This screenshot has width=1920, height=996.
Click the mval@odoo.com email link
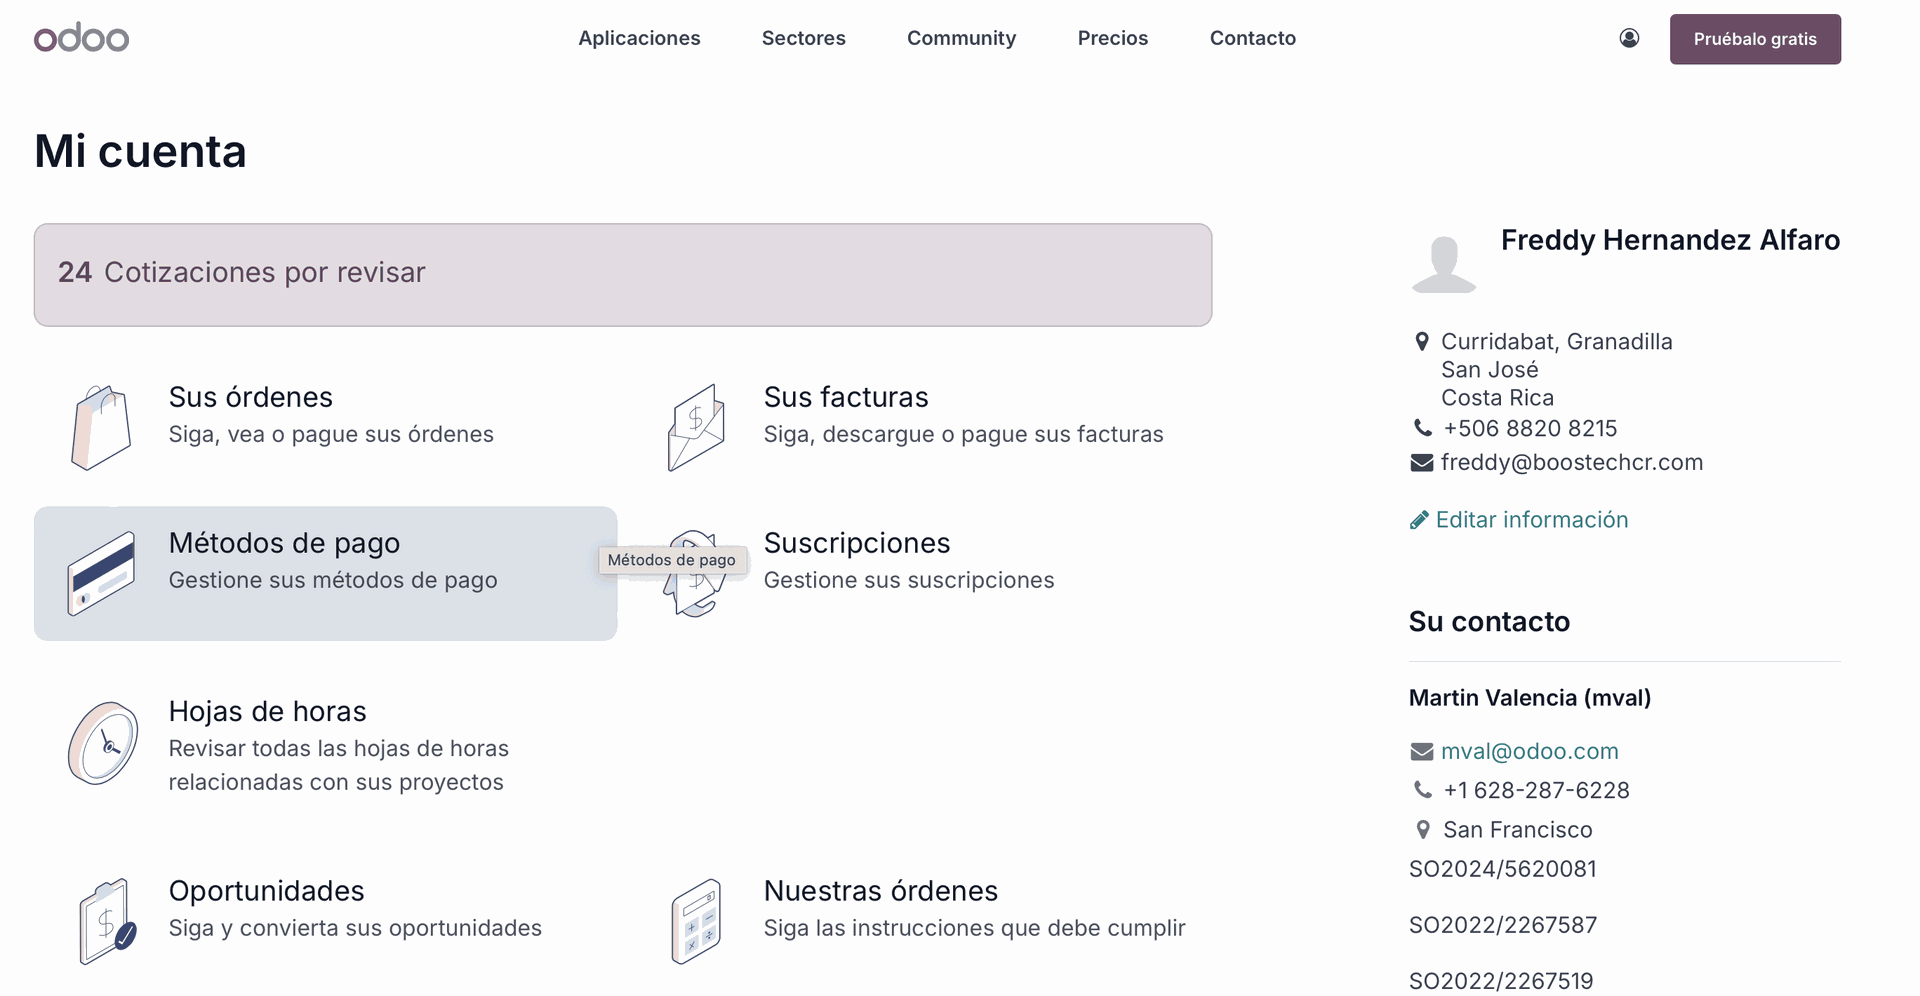tap(1530, 752)
